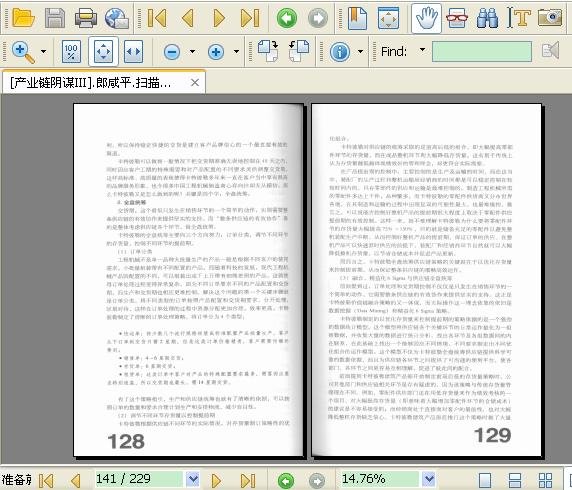Toggle full screen view icon
The width and height of the screenshot is (572, 490).
tap(389, 18)
